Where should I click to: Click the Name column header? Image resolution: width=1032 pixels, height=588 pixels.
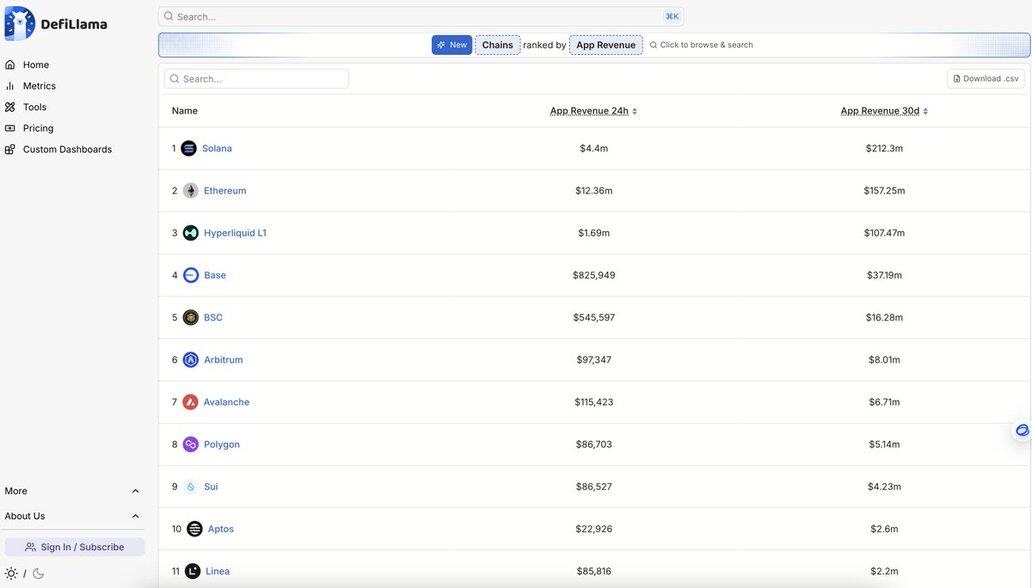184,111
